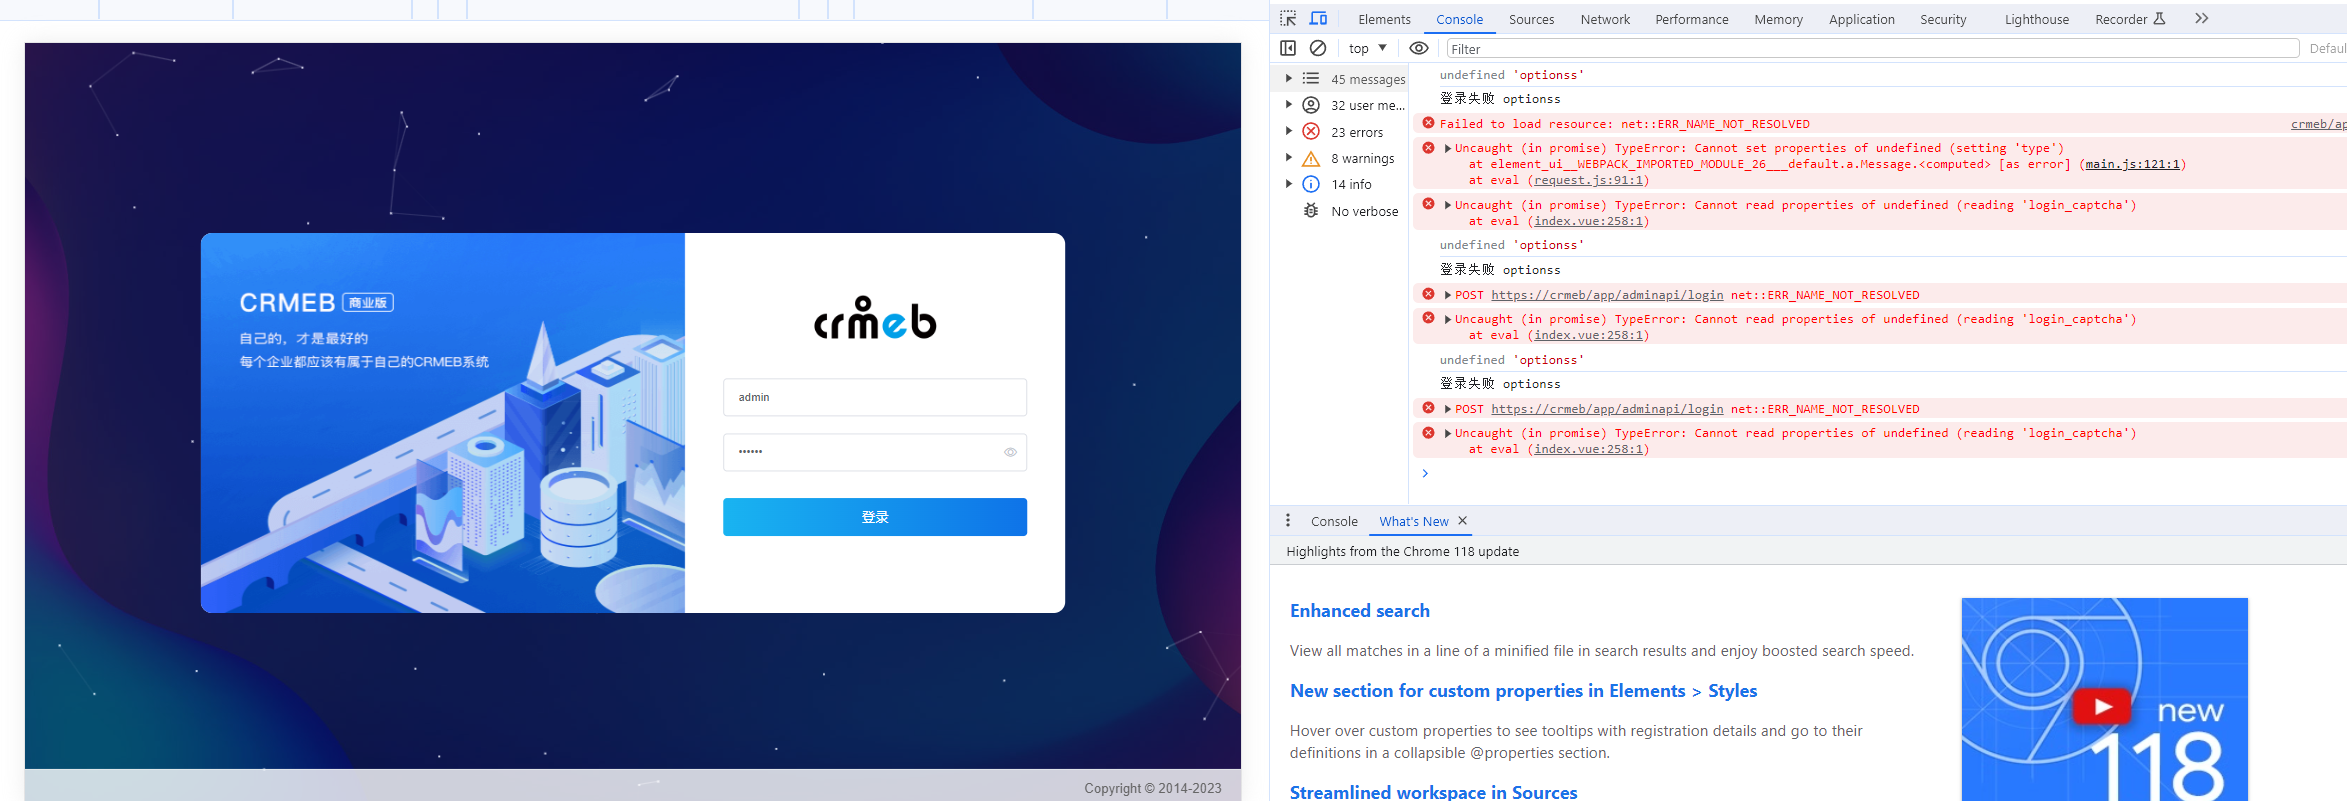
Task: Create a live expression eye icon
Action: [x=1418, y=48]
